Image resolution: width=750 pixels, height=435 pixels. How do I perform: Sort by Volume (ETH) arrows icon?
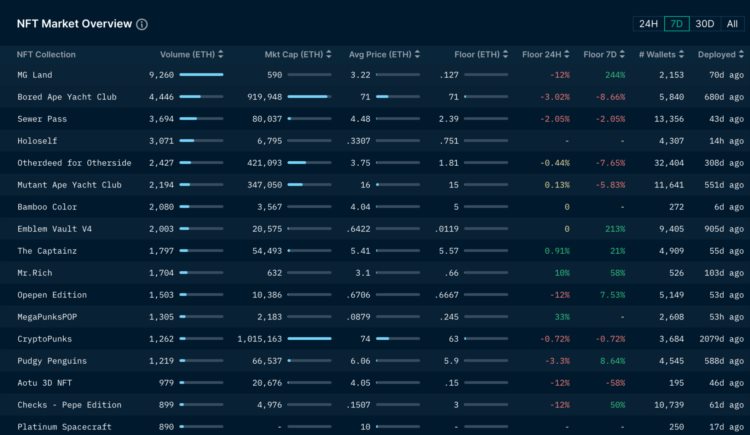pos(221,54)
